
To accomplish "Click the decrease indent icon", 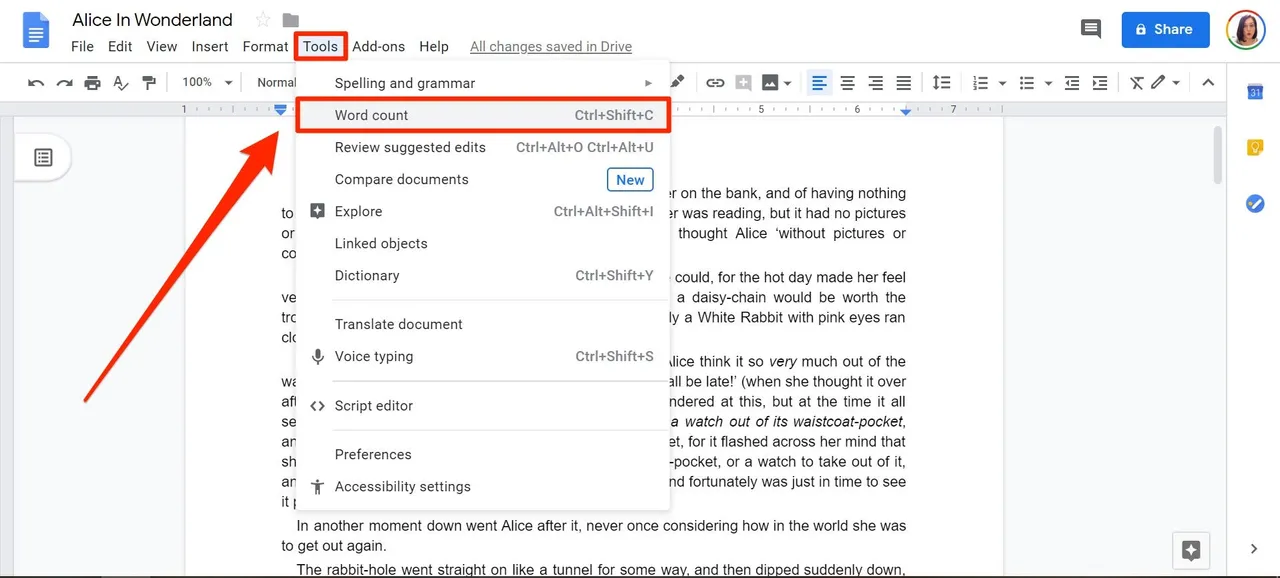I will pos(1072,83).
